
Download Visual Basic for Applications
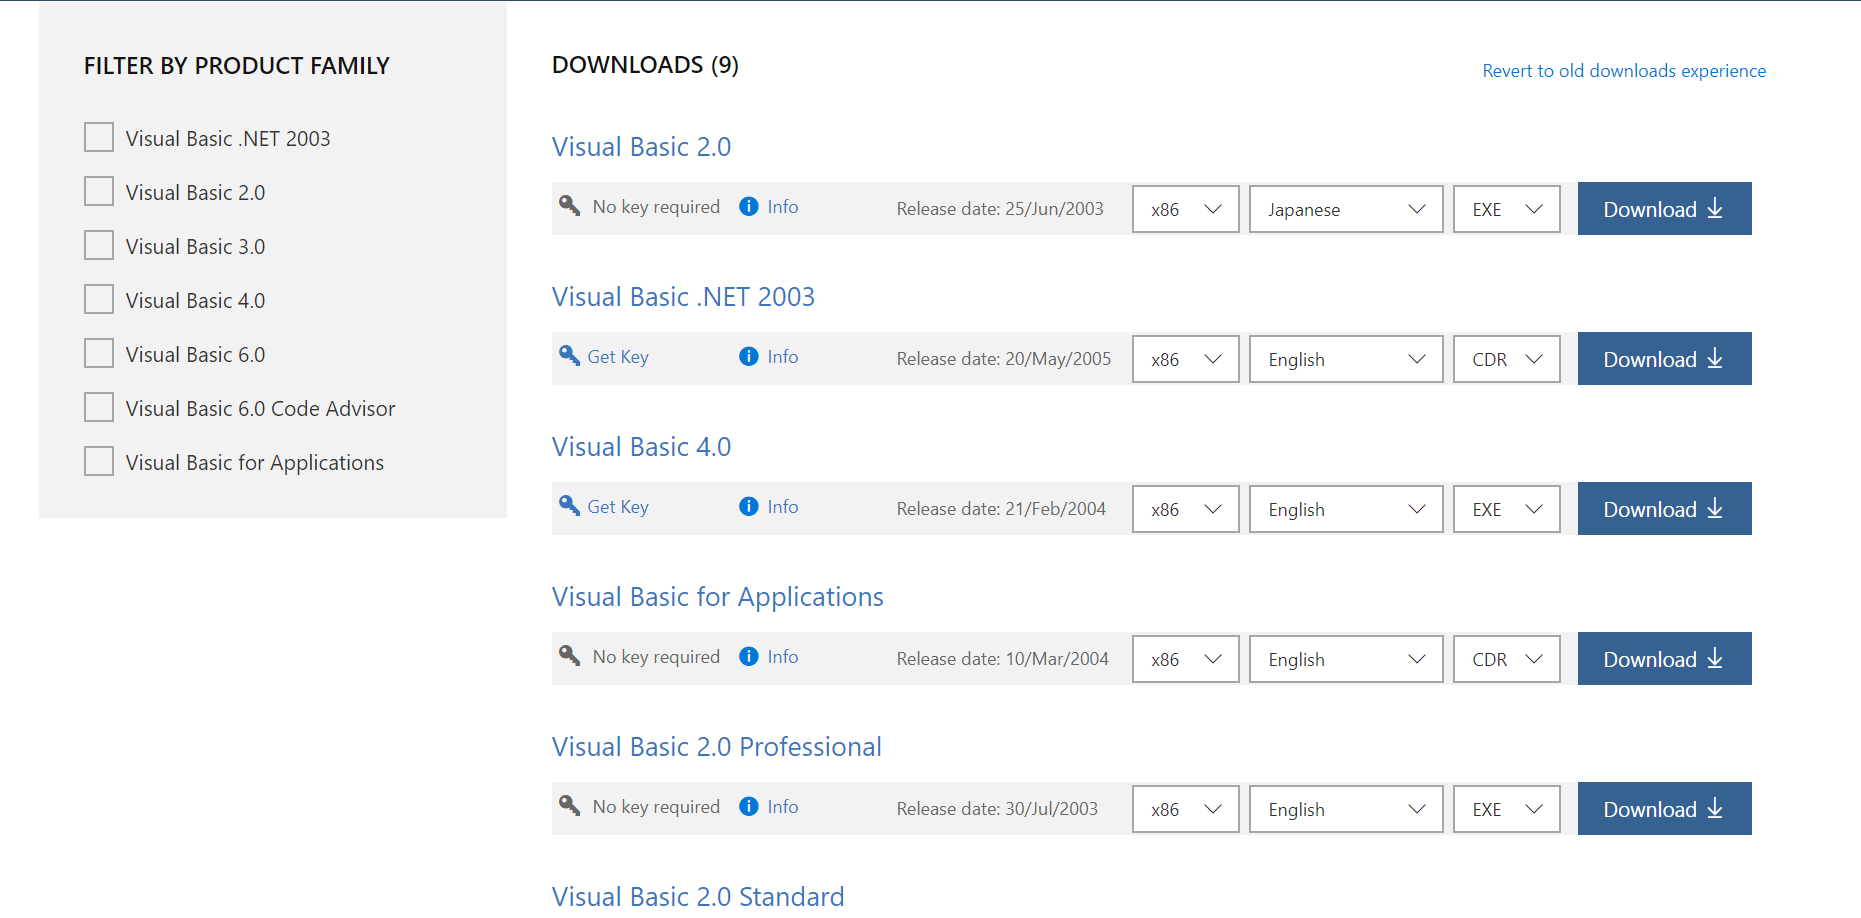[1665, 659]
